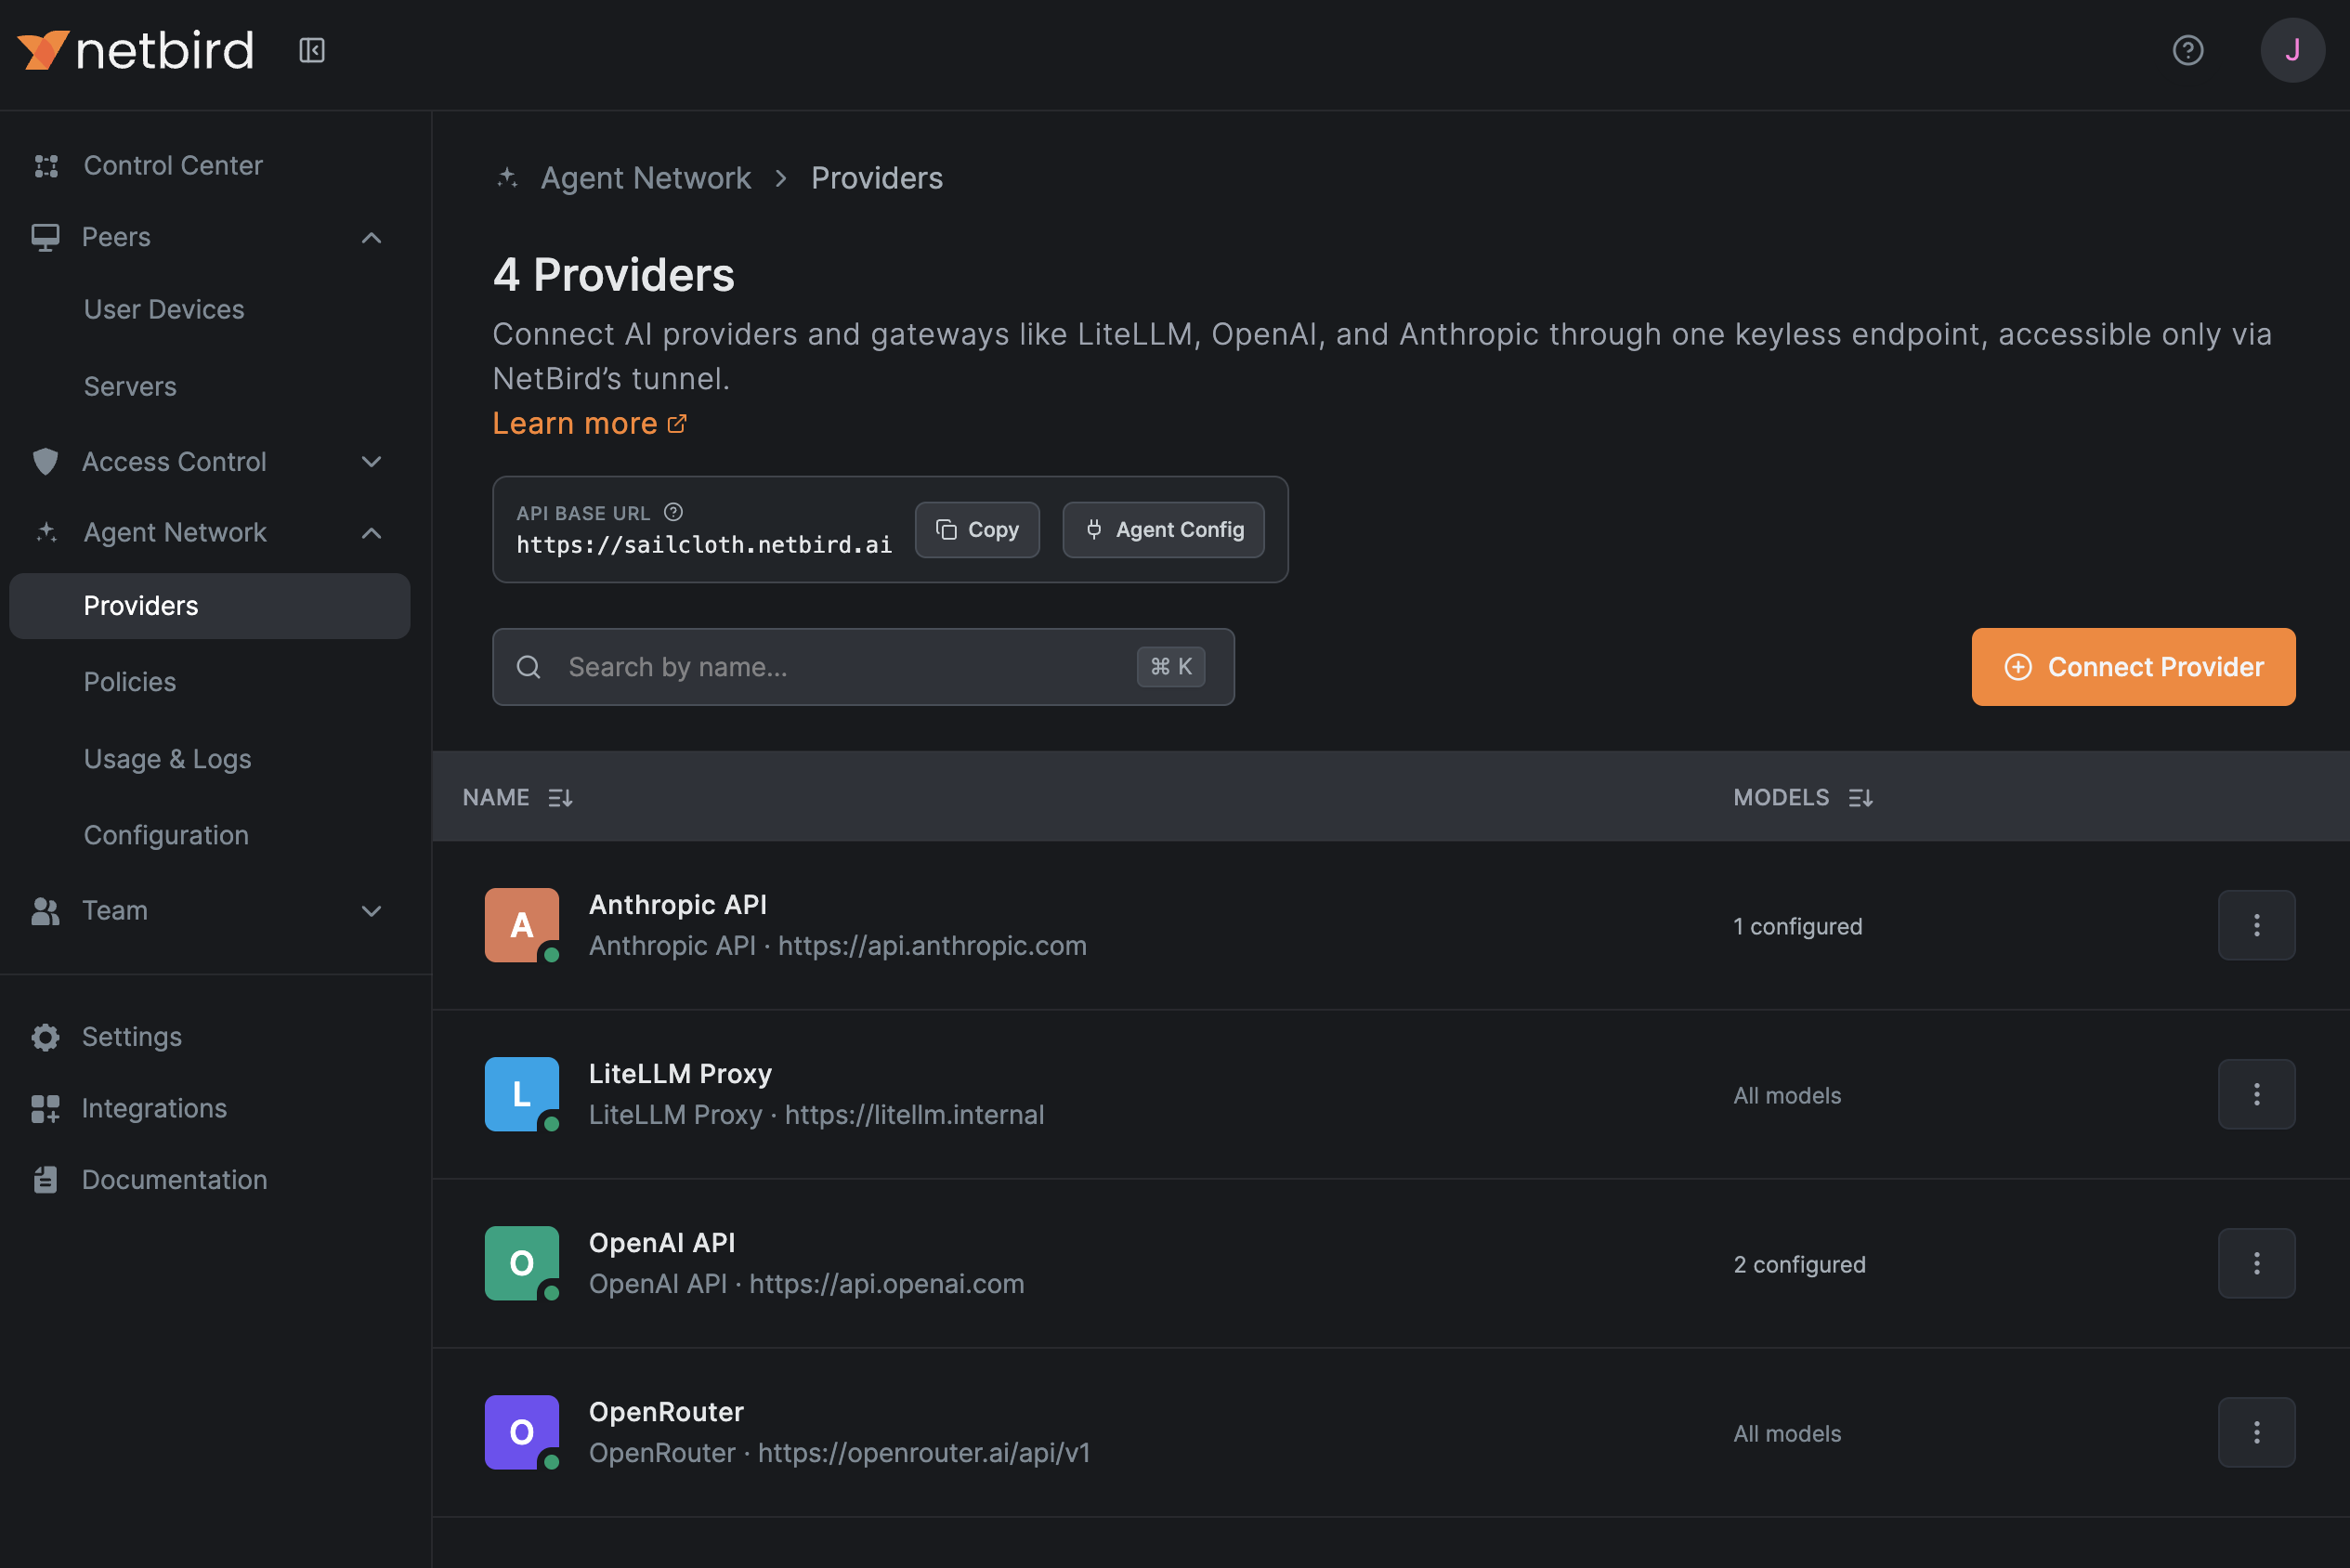Viewport: 2350px width, 1568px height.
Task: Click LiteLLM Proxy provider name
Action: (x=681, y=1073)
